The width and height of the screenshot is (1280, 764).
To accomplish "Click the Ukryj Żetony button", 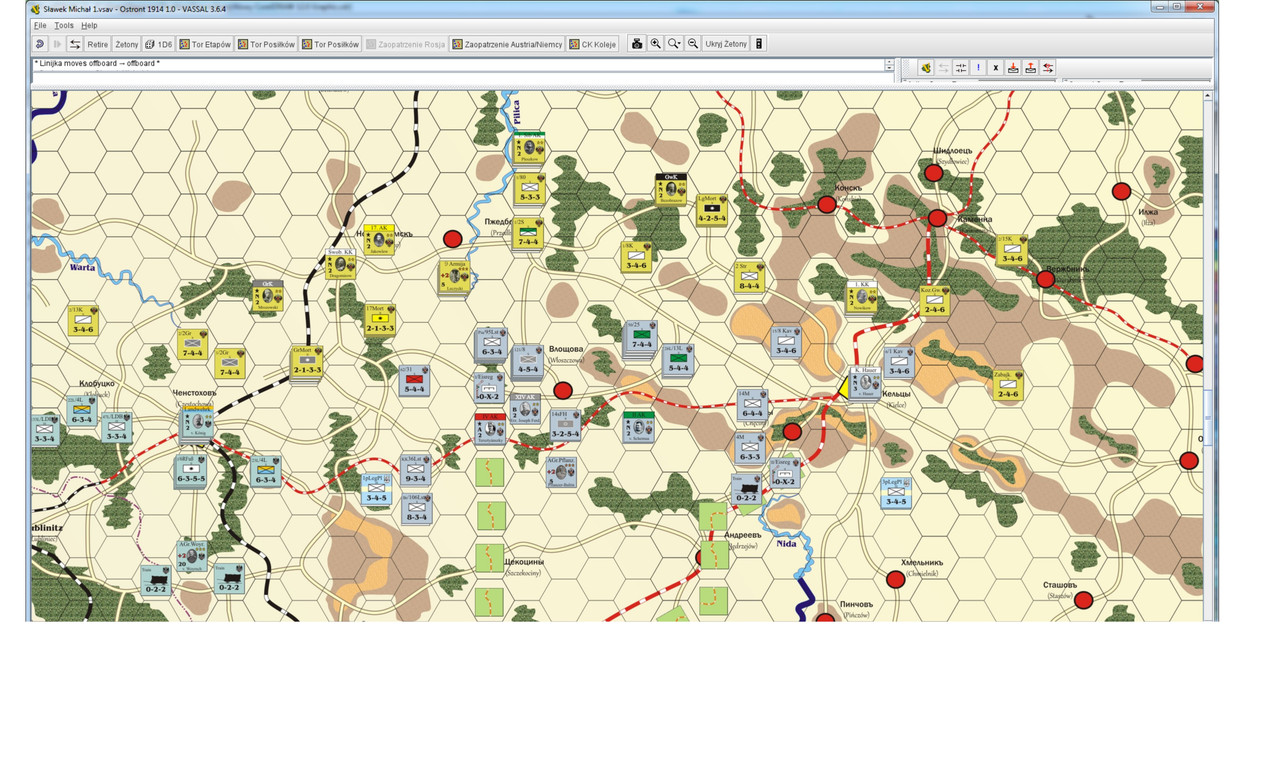I will (x=726, y=44).
